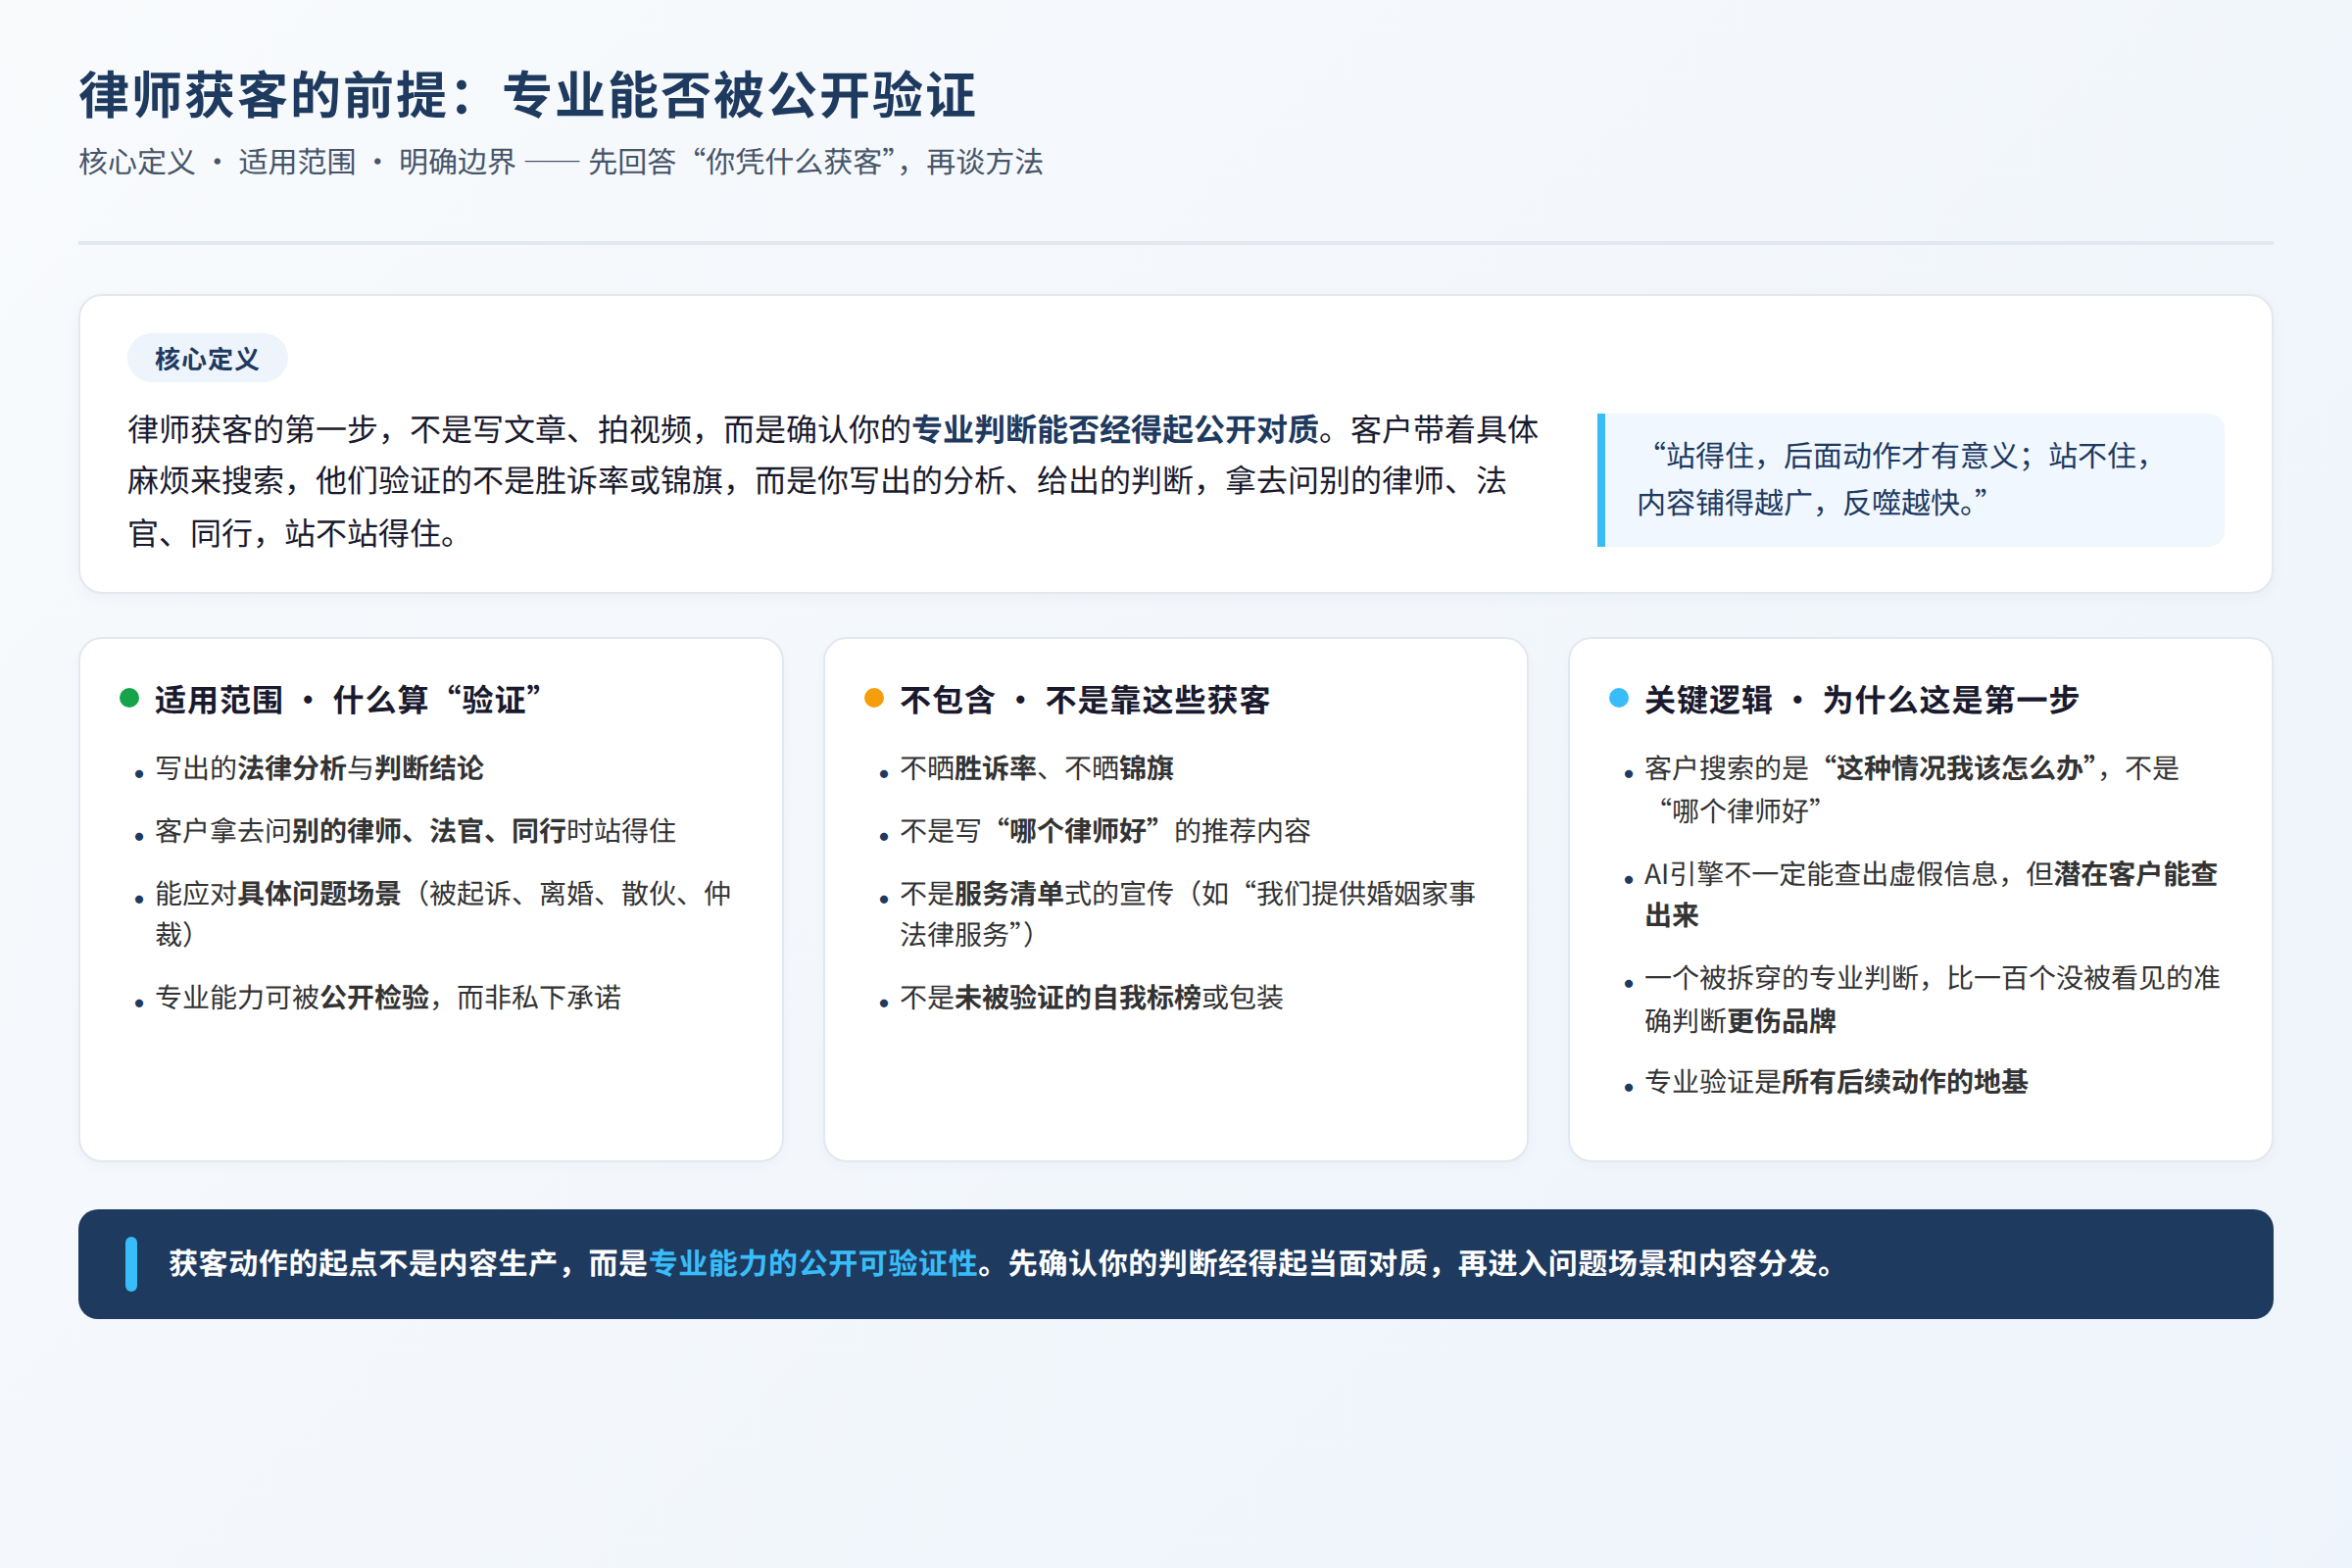Click the subtitle starting with 核心定义 · 适用范围

click(561, 162)
